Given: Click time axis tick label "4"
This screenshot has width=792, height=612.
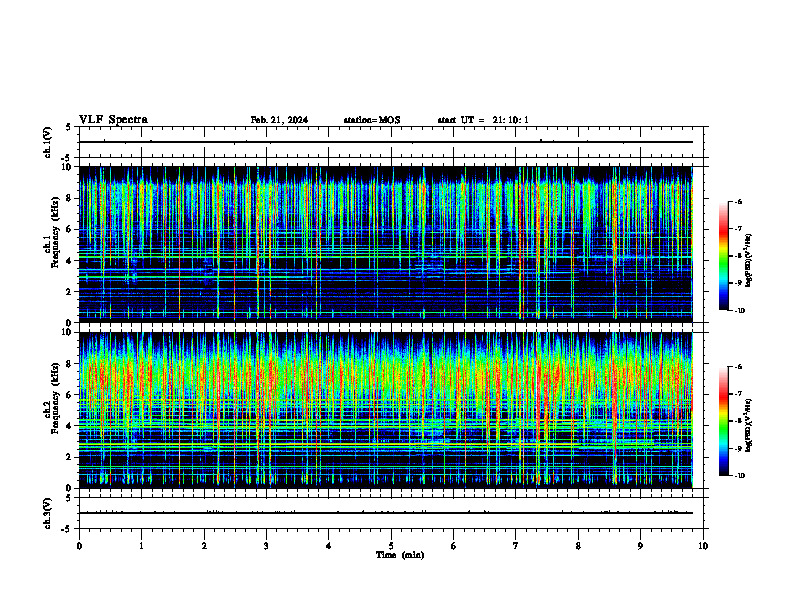Looking at the screenshot, I should (x=329, y=546).
